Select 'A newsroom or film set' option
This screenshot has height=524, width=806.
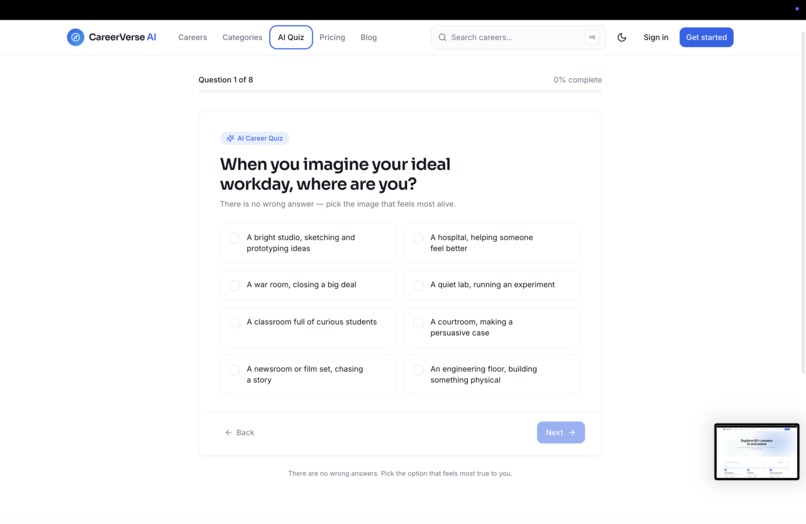point(308,374)
